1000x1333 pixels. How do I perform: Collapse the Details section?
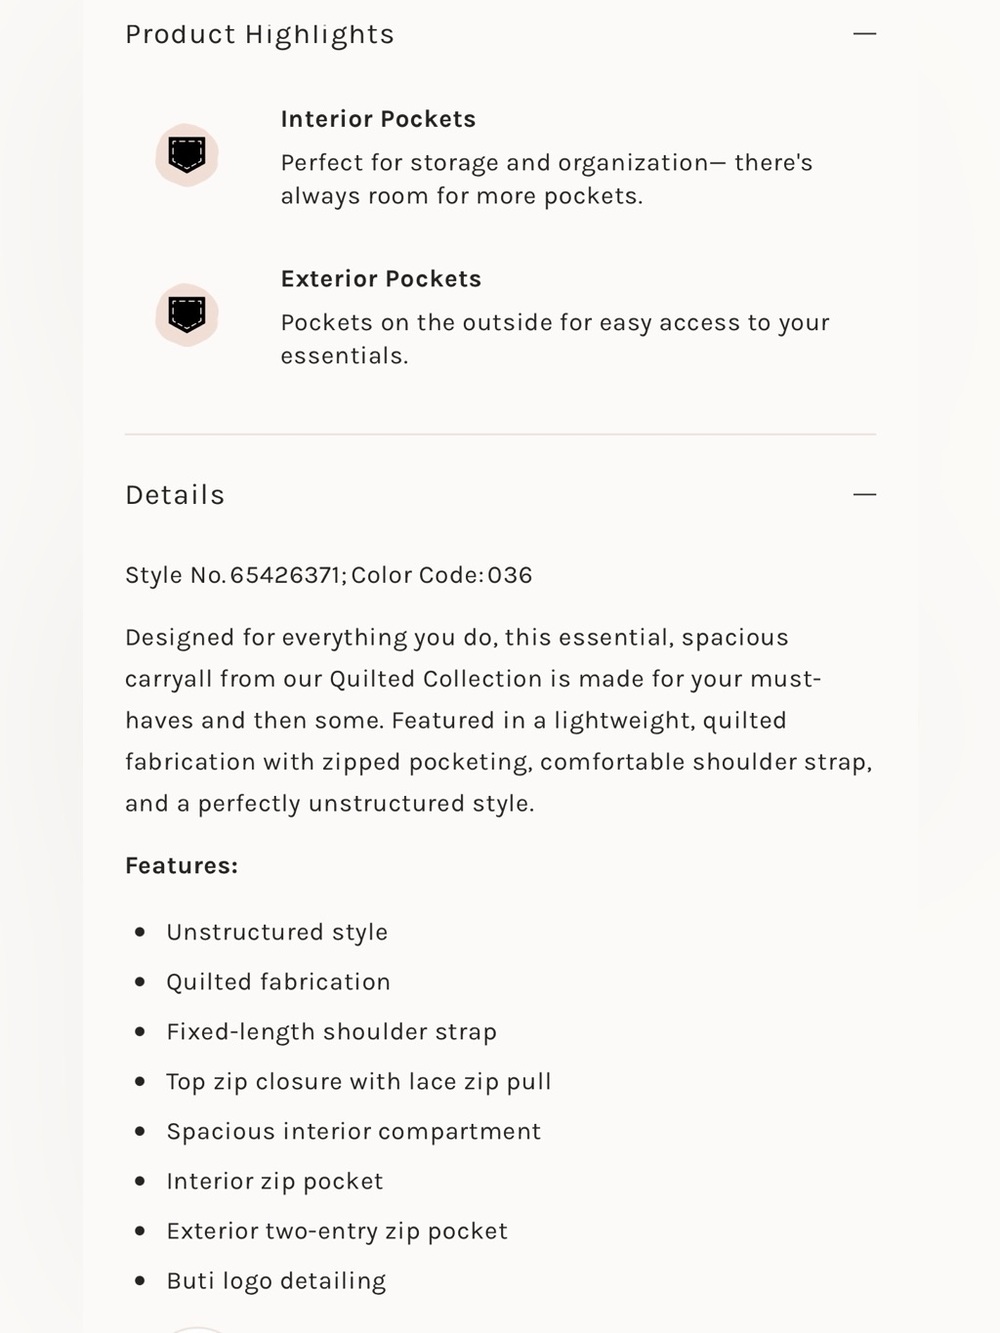(x=865, y=494)
